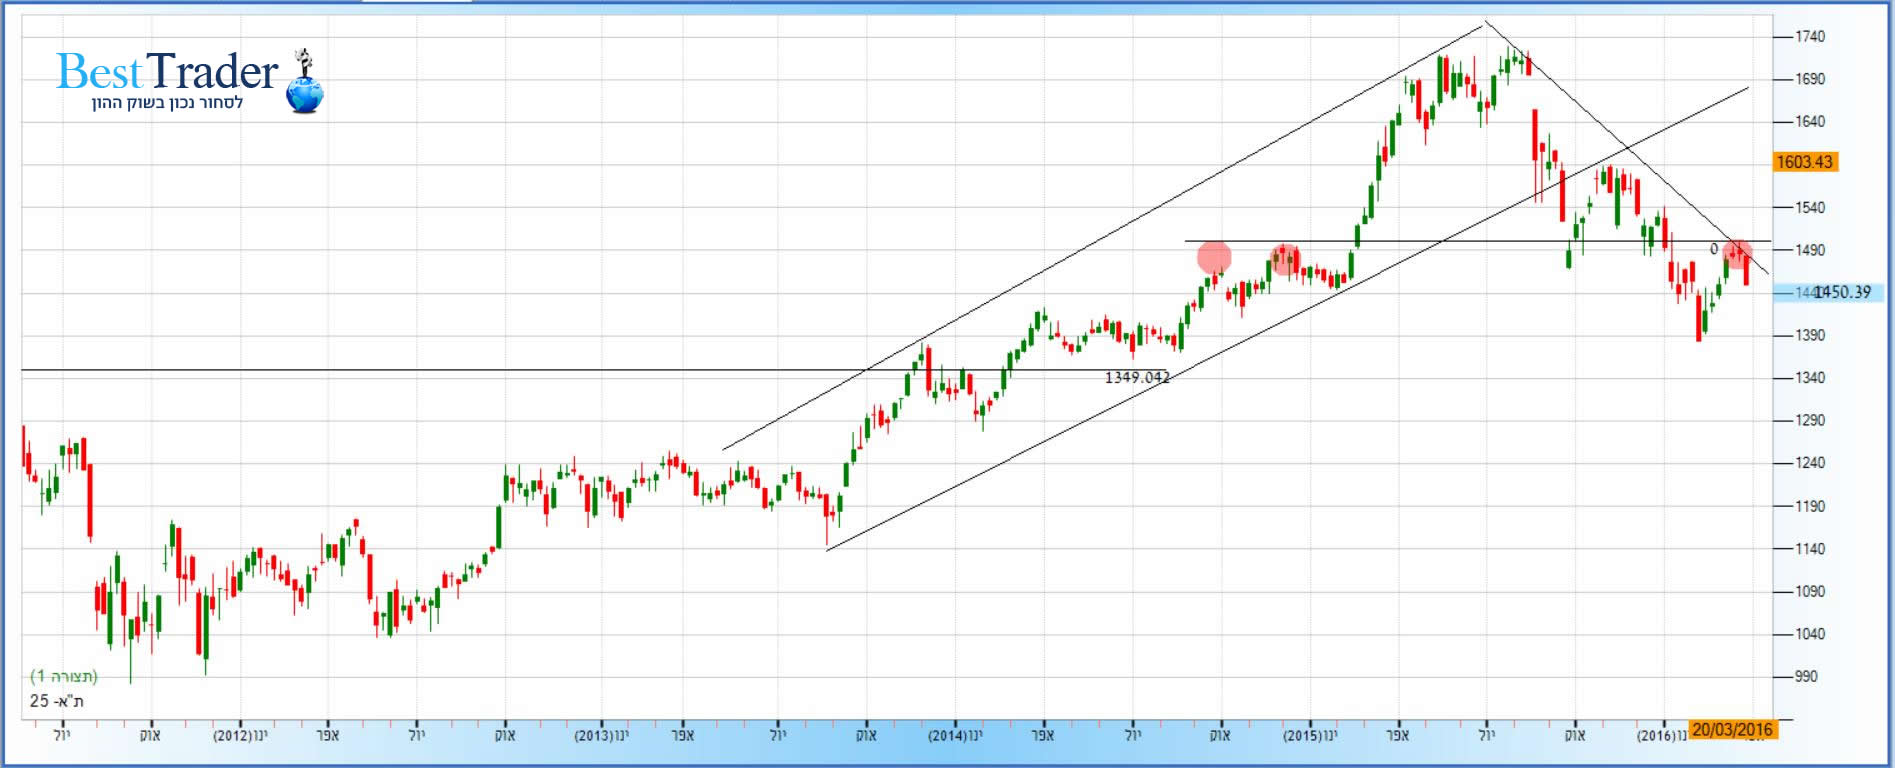Viewport: 1895px width, 768px height.
Task: Click the 1340 price axis tick
Action: (x=1809, y=378)
